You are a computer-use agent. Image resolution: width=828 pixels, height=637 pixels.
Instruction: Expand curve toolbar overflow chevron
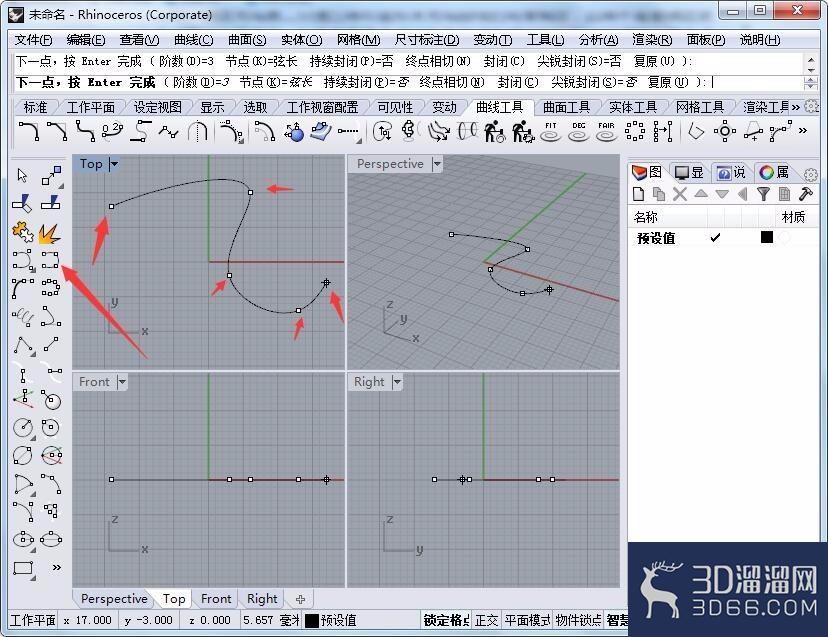(x=803, y=130)
